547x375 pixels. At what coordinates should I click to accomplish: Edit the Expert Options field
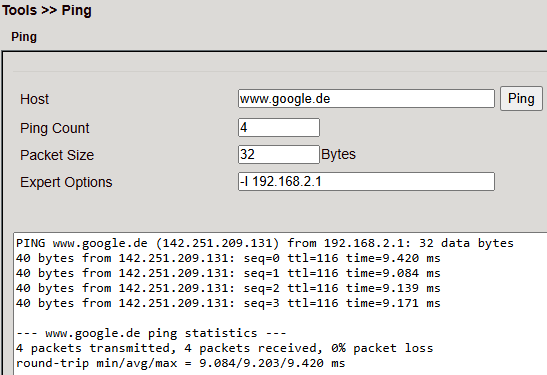click(366, 181)
